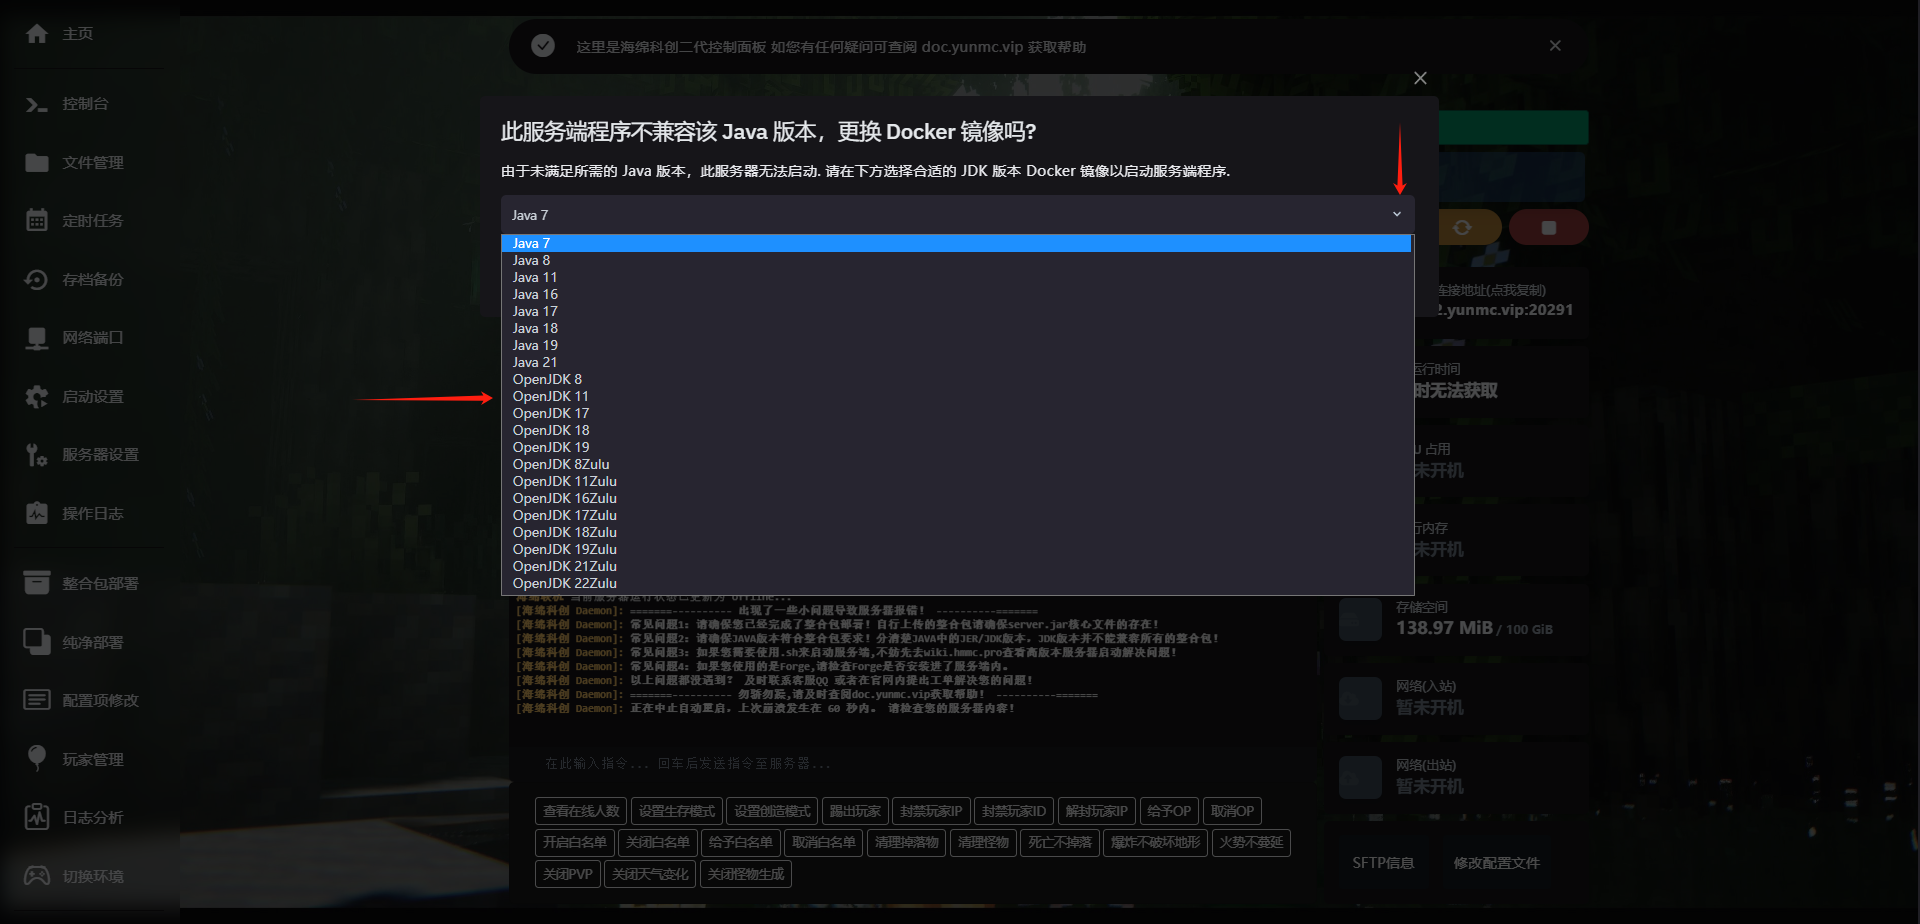Click the 给予OP button
The width and height of the screenshot is (1920, 924).
pos(1169,811)
